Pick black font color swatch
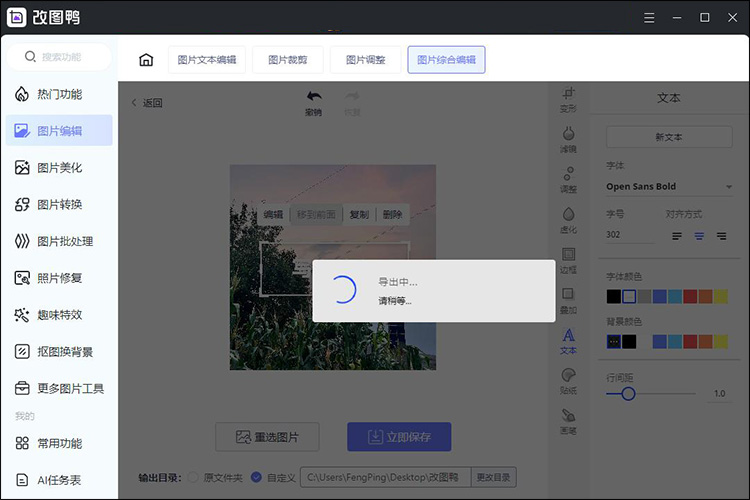The image size is (750, 500). 614,297
